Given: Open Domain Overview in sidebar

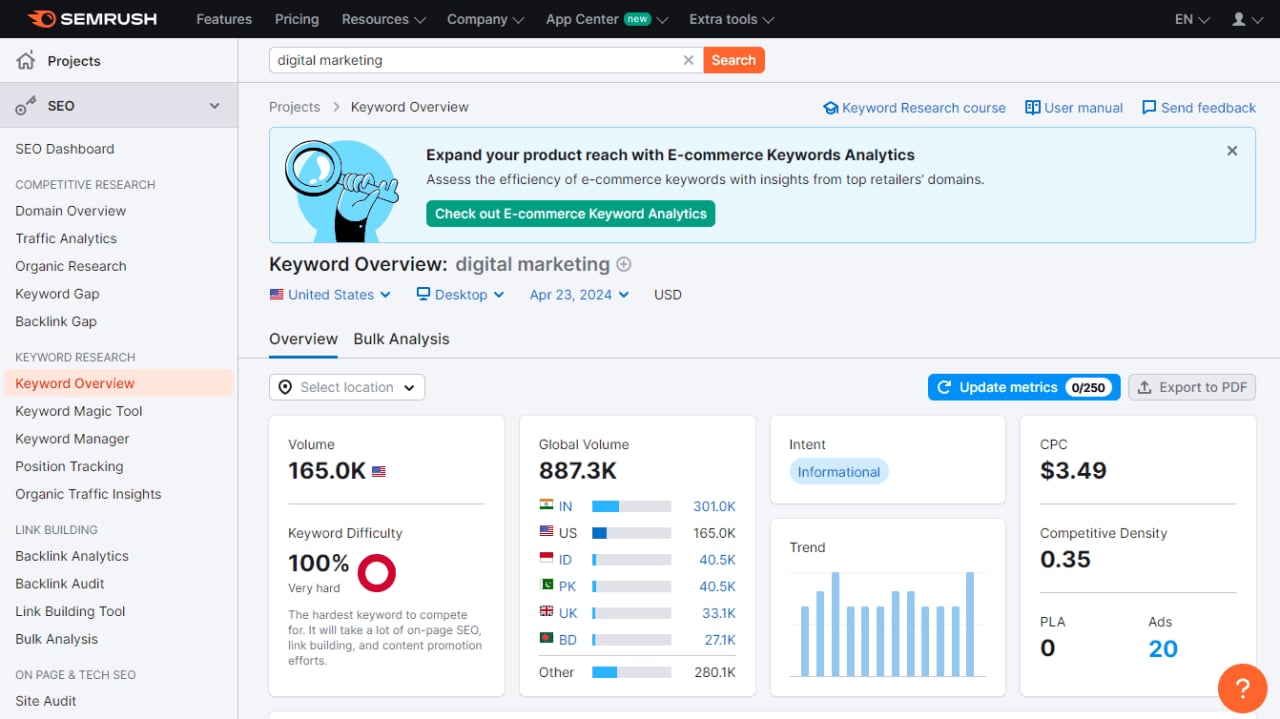Looking at the screenshot, I should [x=71, y=211].
